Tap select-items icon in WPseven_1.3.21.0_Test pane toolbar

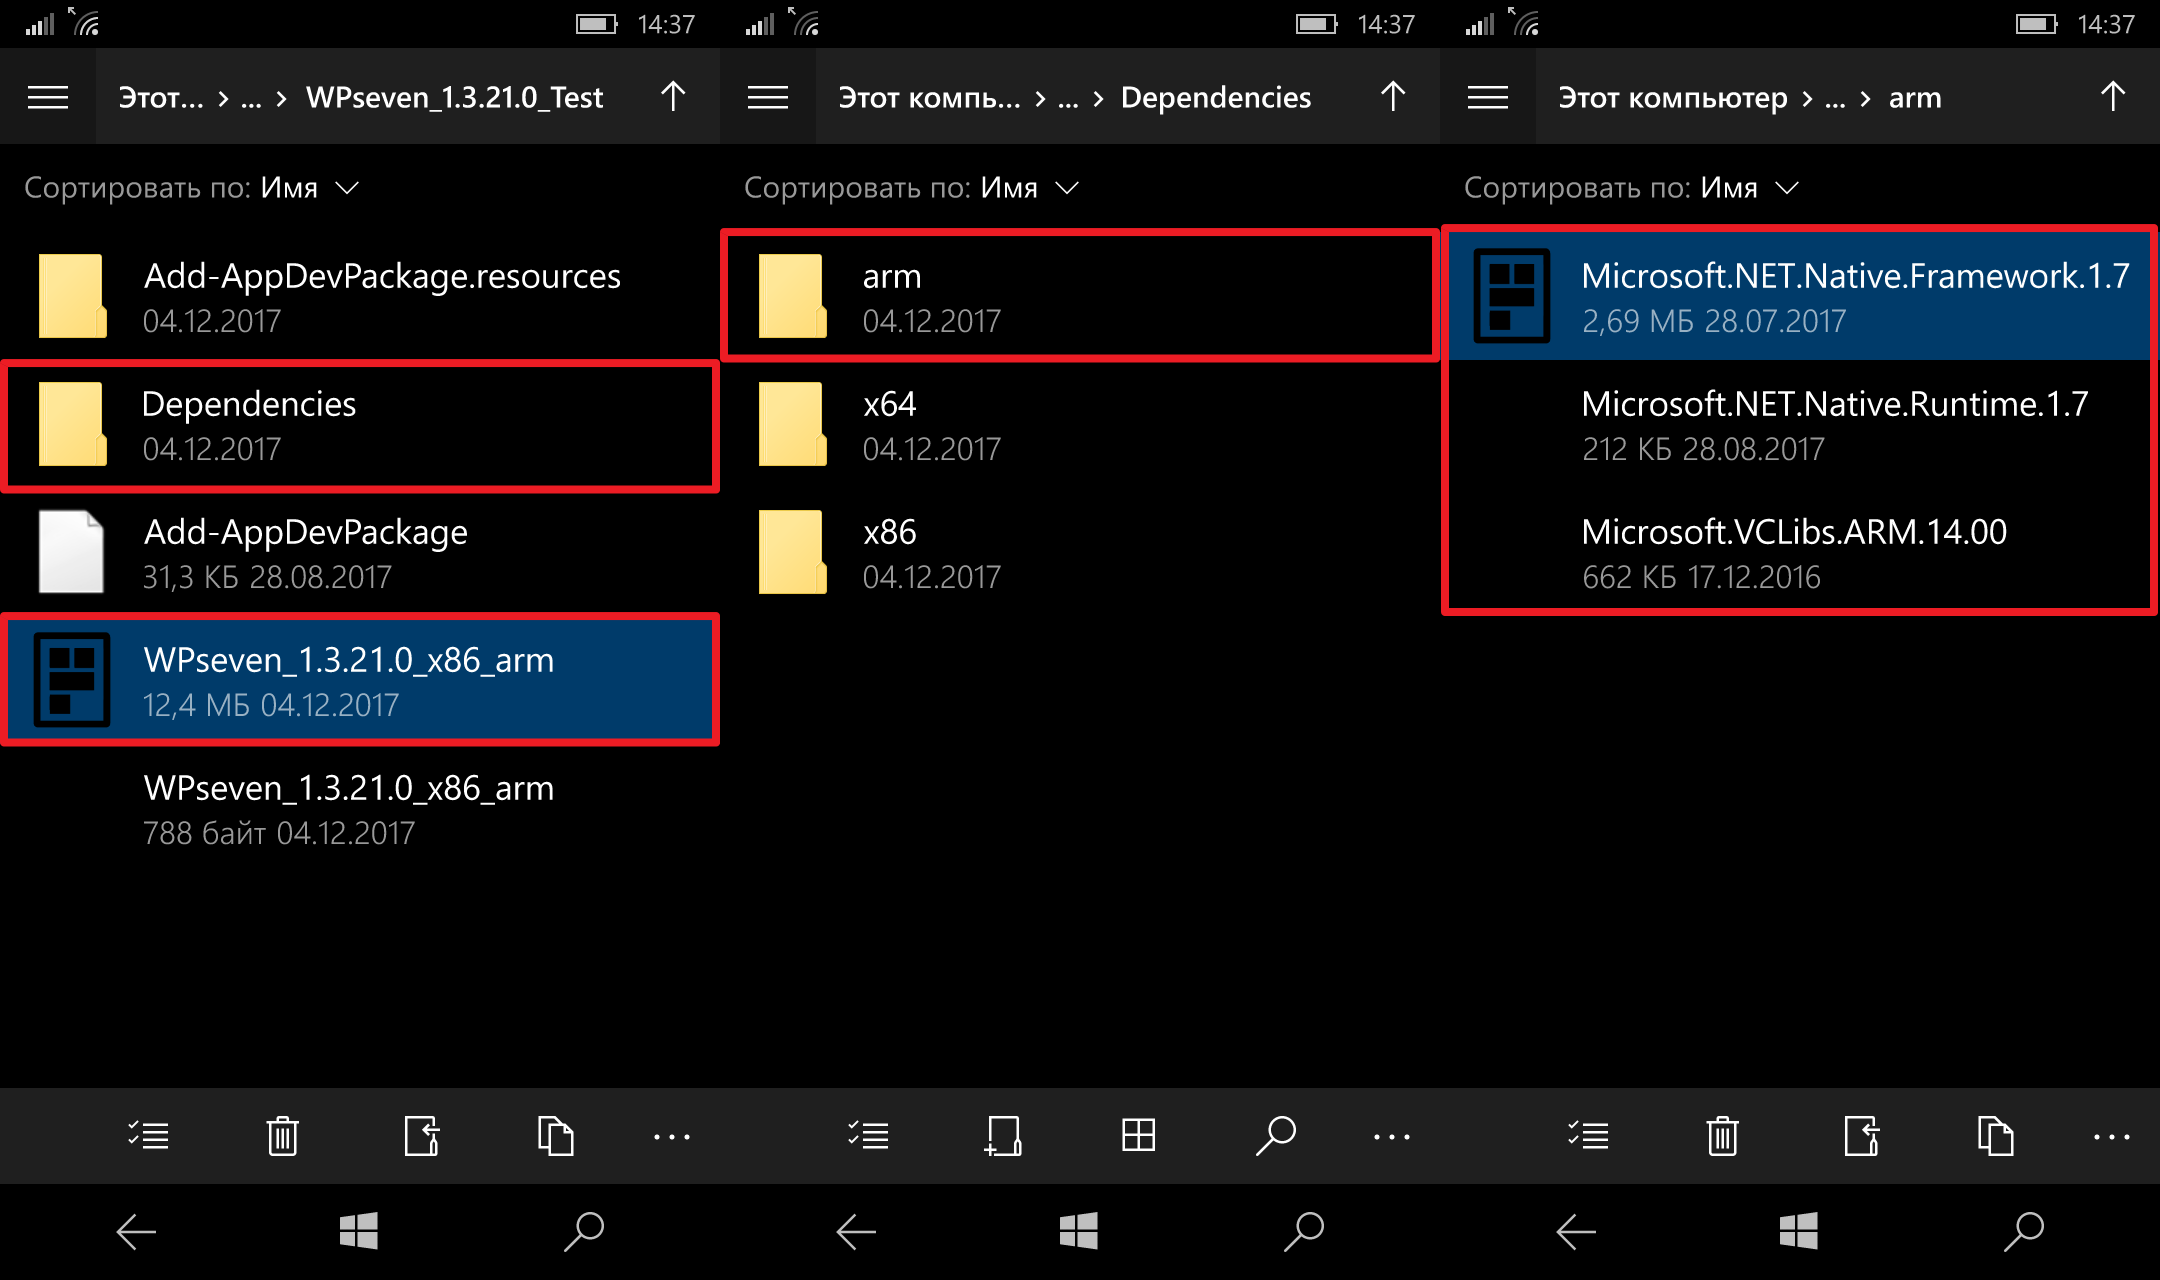click(148, 1136)
